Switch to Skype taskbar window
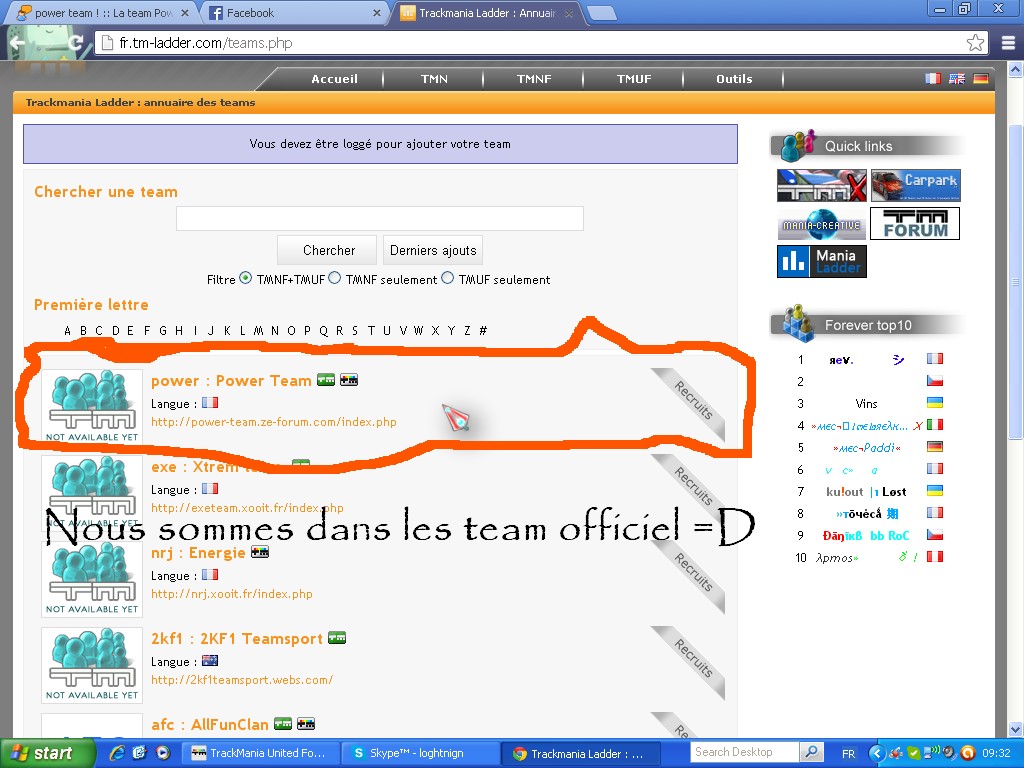The height and width of the screenshot is (768, 1024). pos(421,753)
